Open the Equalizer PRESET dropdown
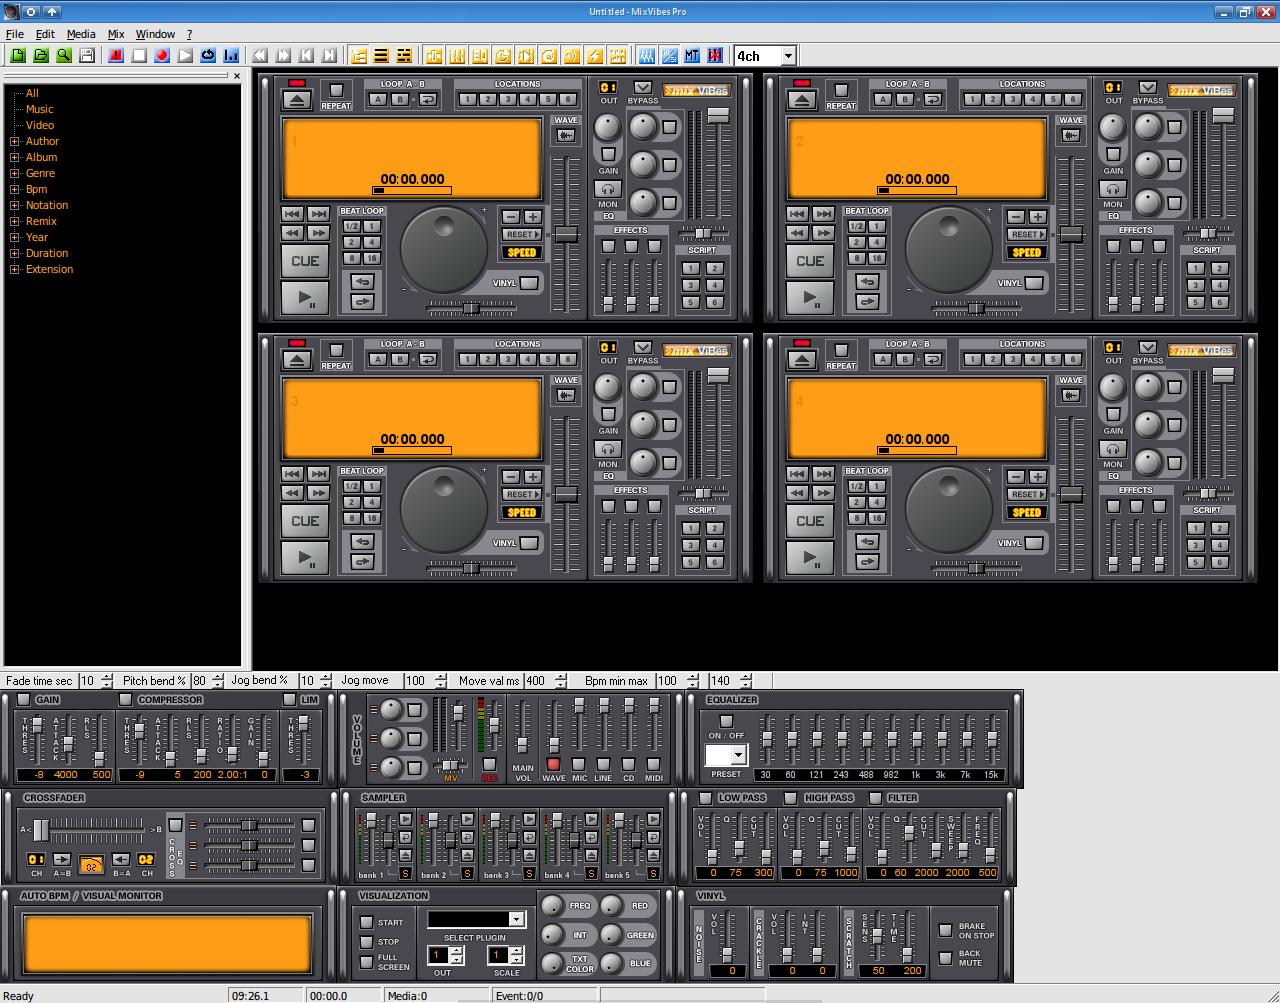The width and height of the screenshot is (1280, 1003). coord(738,755)
